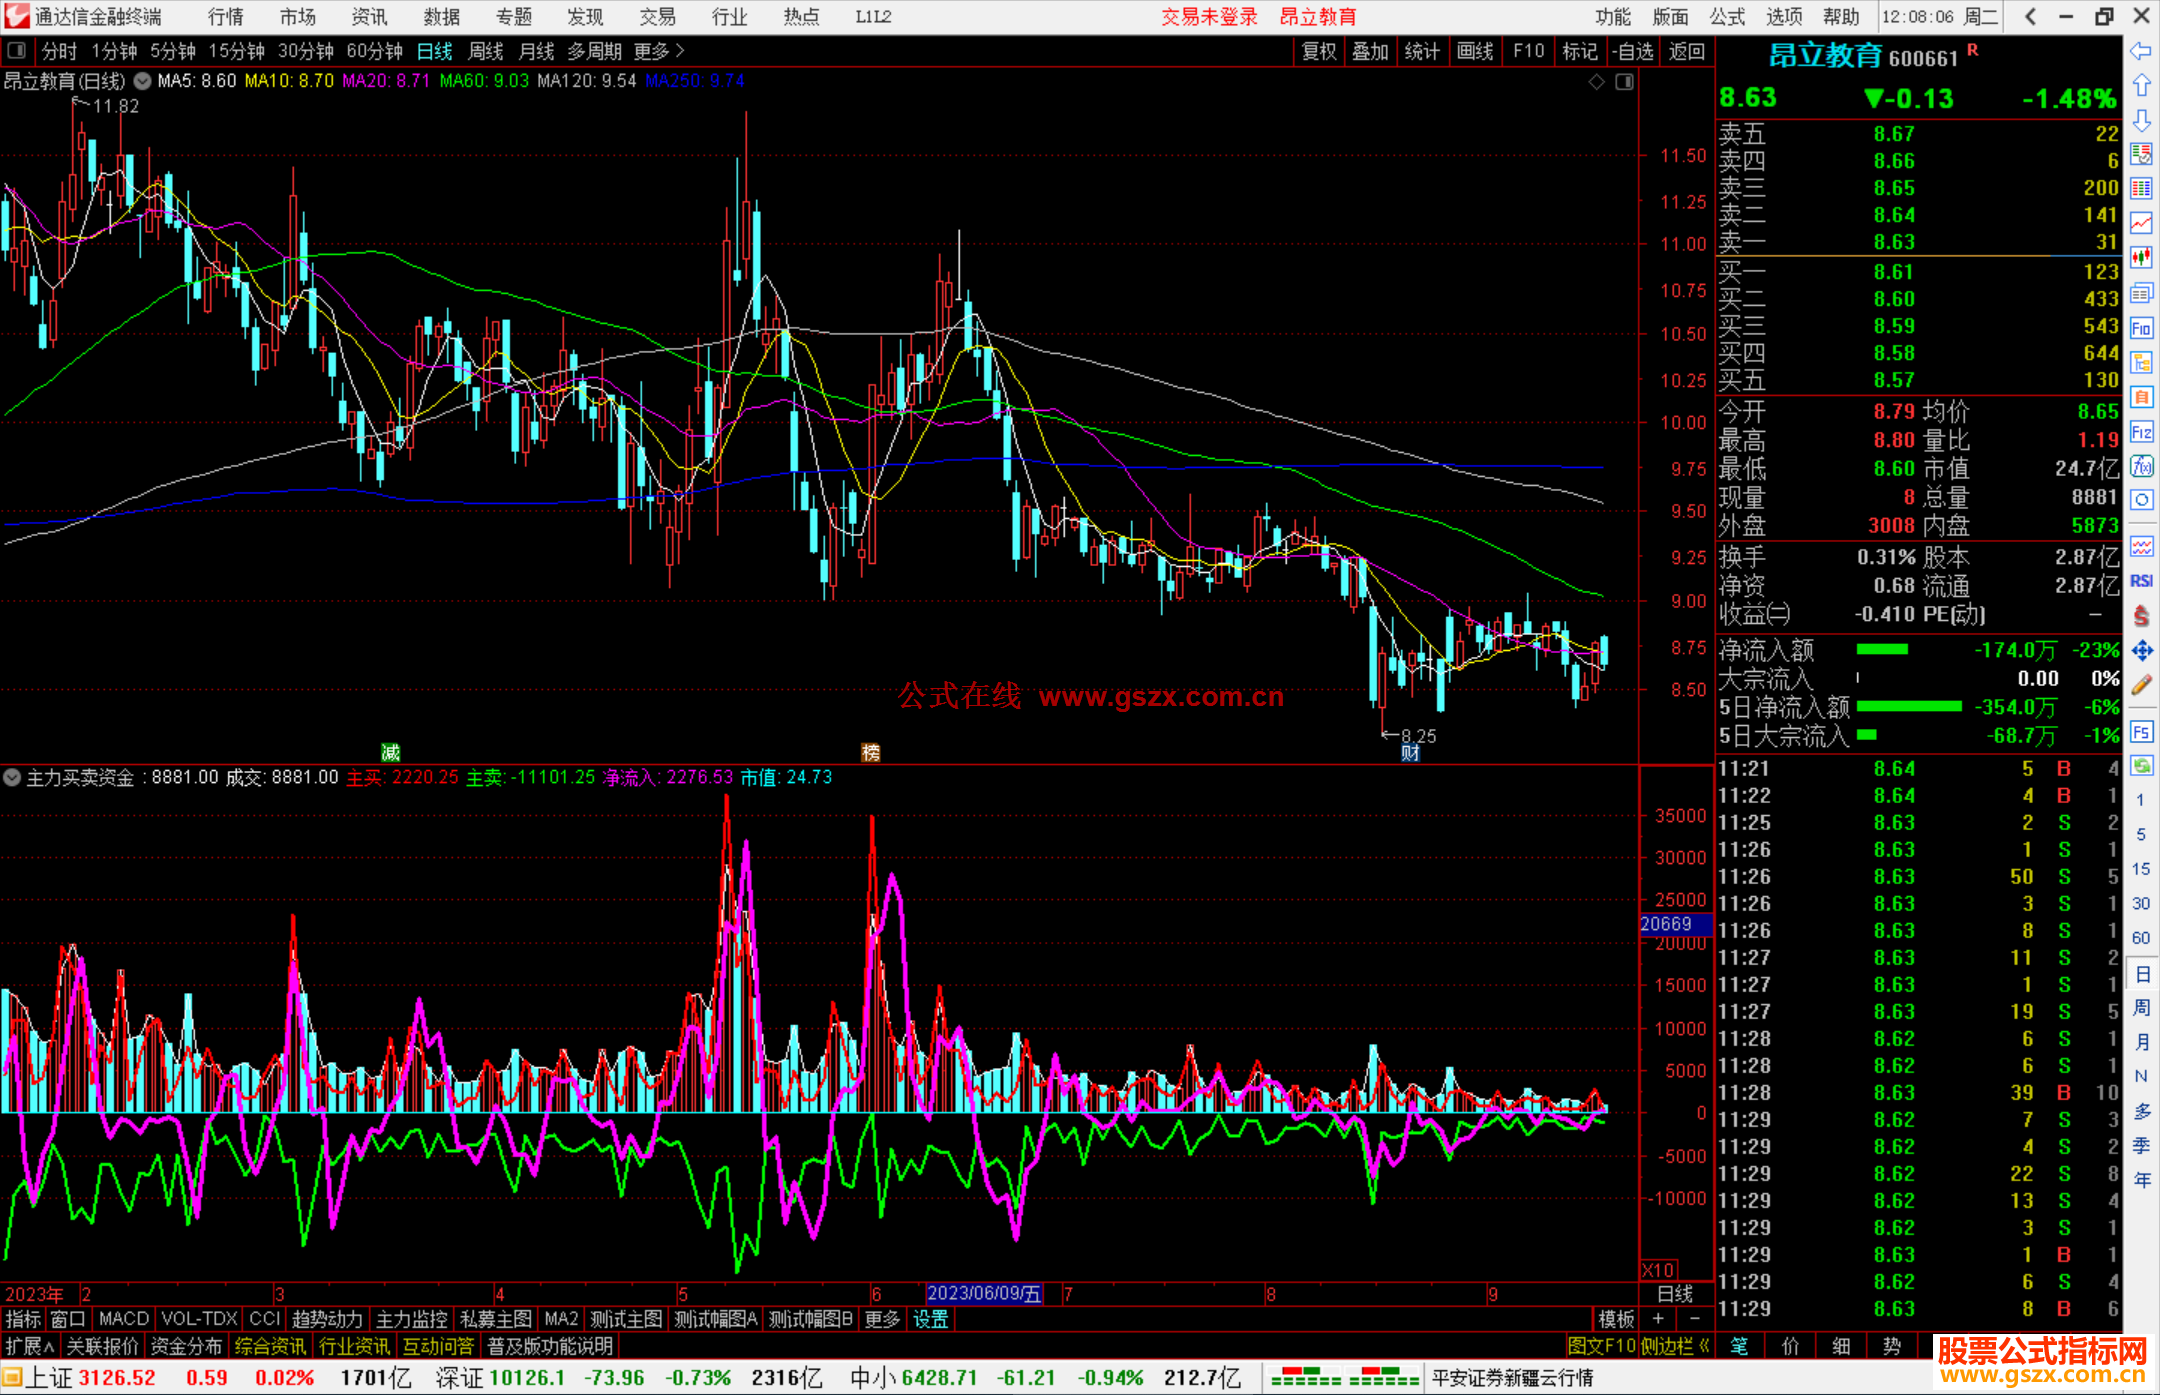Toggle the sub-chart indicator circle next to 主力买卖资金
The image size is (2160, 1395).
(x=12, y=777)
